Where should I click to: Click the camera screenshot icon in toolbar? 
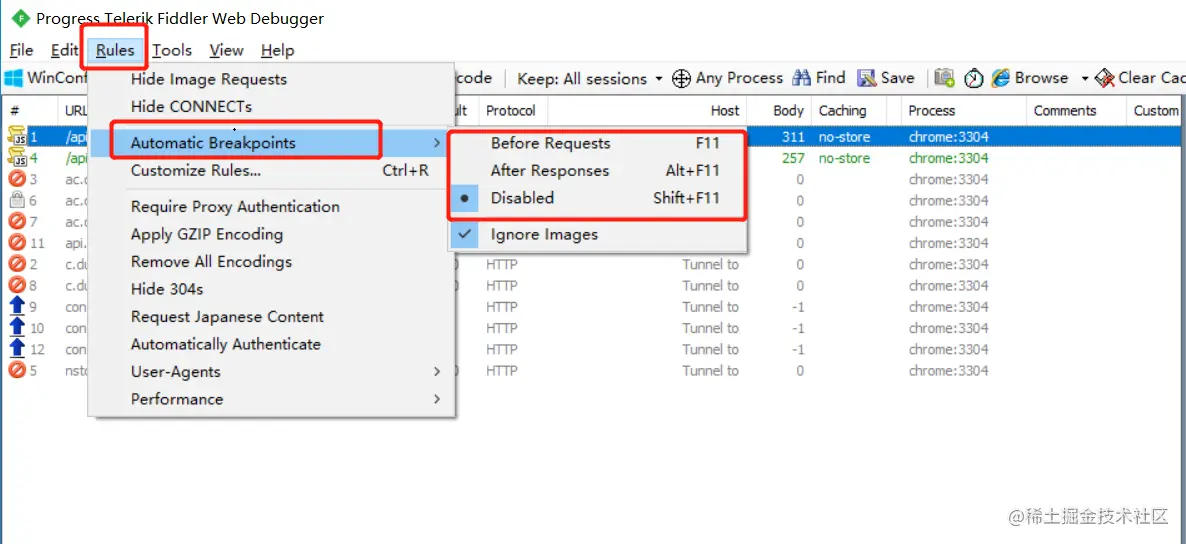[x=944, y=78]
